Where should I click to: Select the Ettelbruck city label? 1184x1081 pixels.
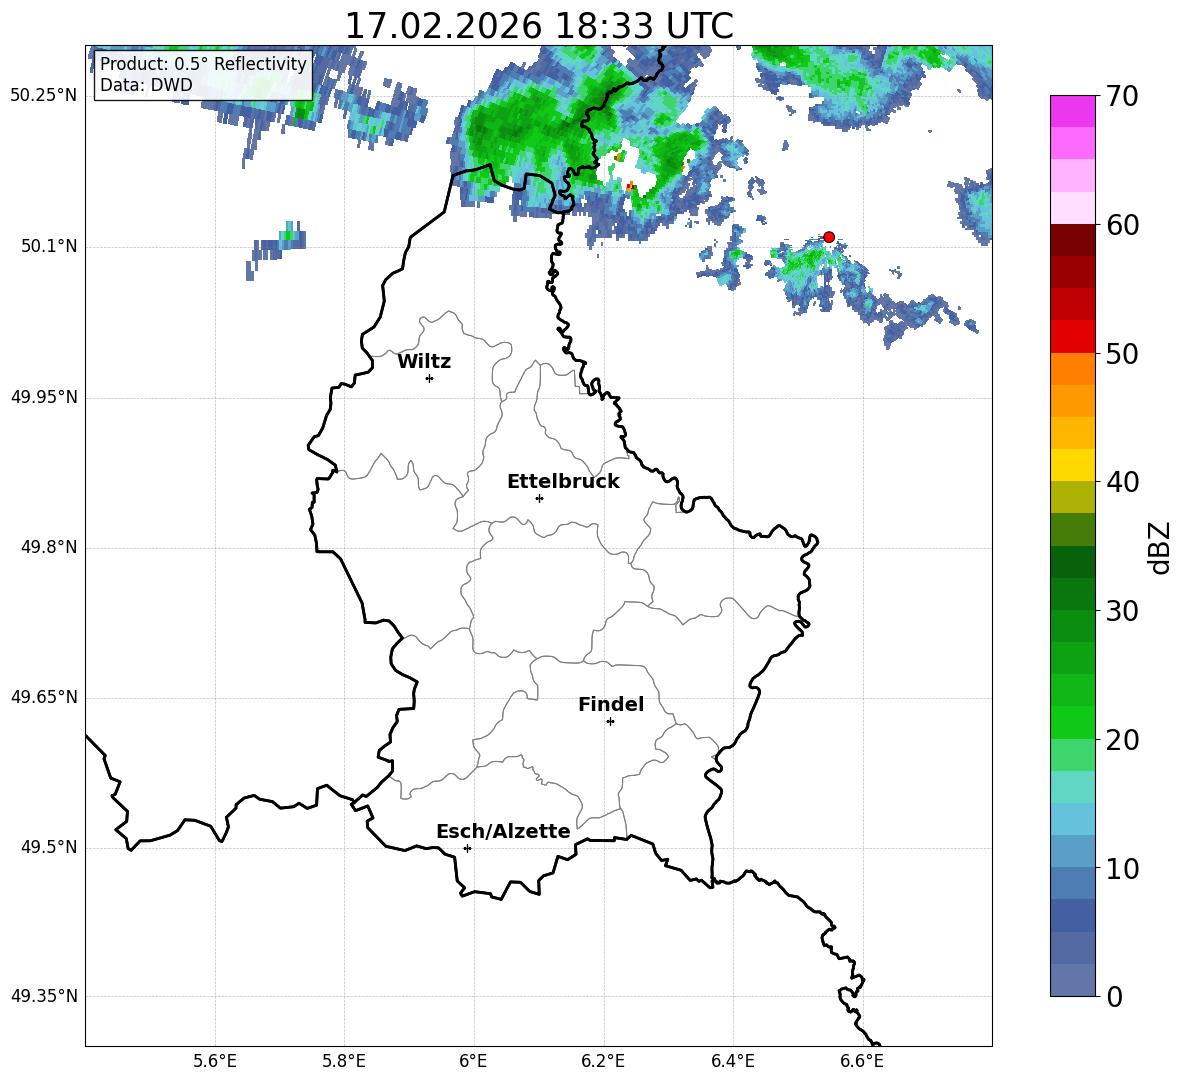pos(563,482)
